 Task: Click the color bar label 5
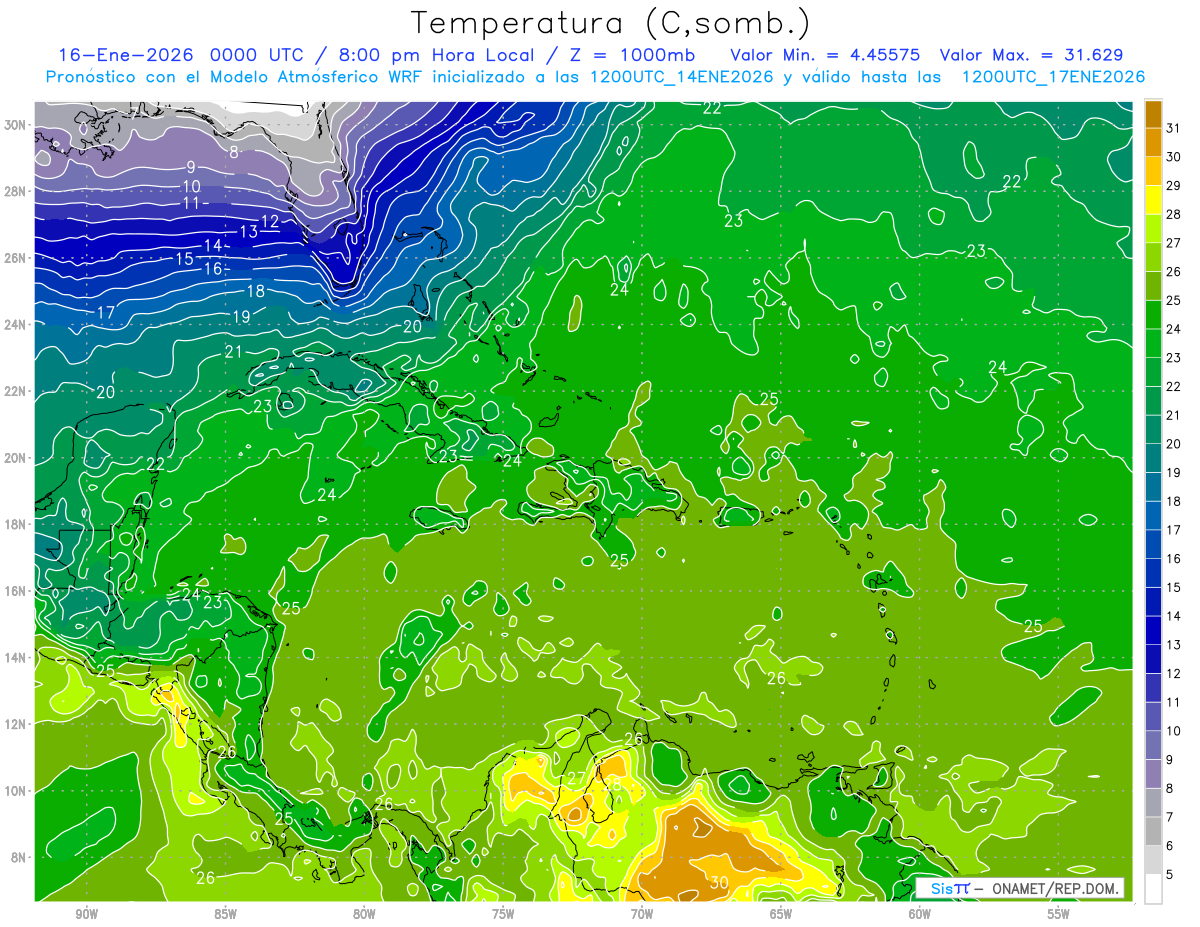point(1170,875)
